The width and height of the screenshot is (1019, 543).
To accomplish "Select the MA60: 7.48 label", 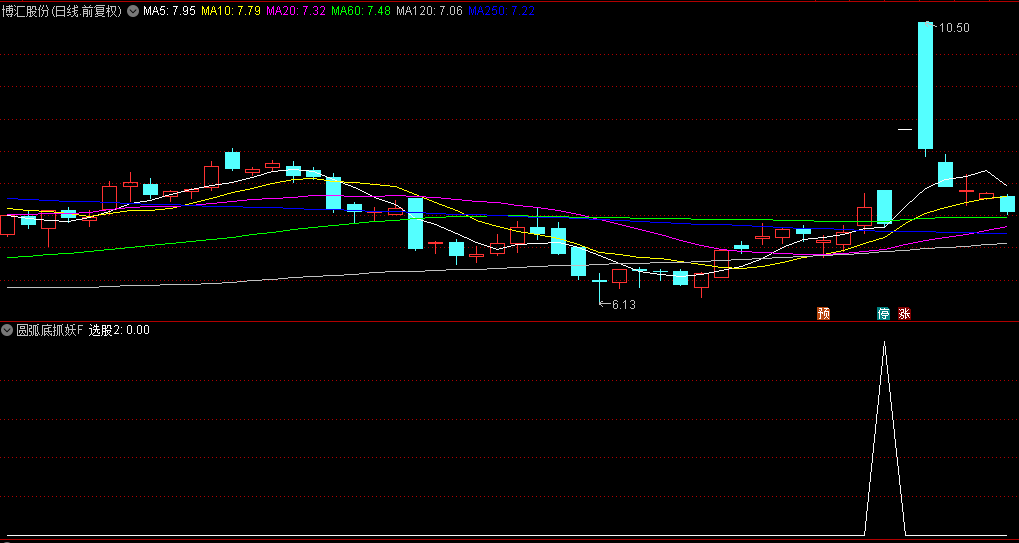I will [361, 11].
